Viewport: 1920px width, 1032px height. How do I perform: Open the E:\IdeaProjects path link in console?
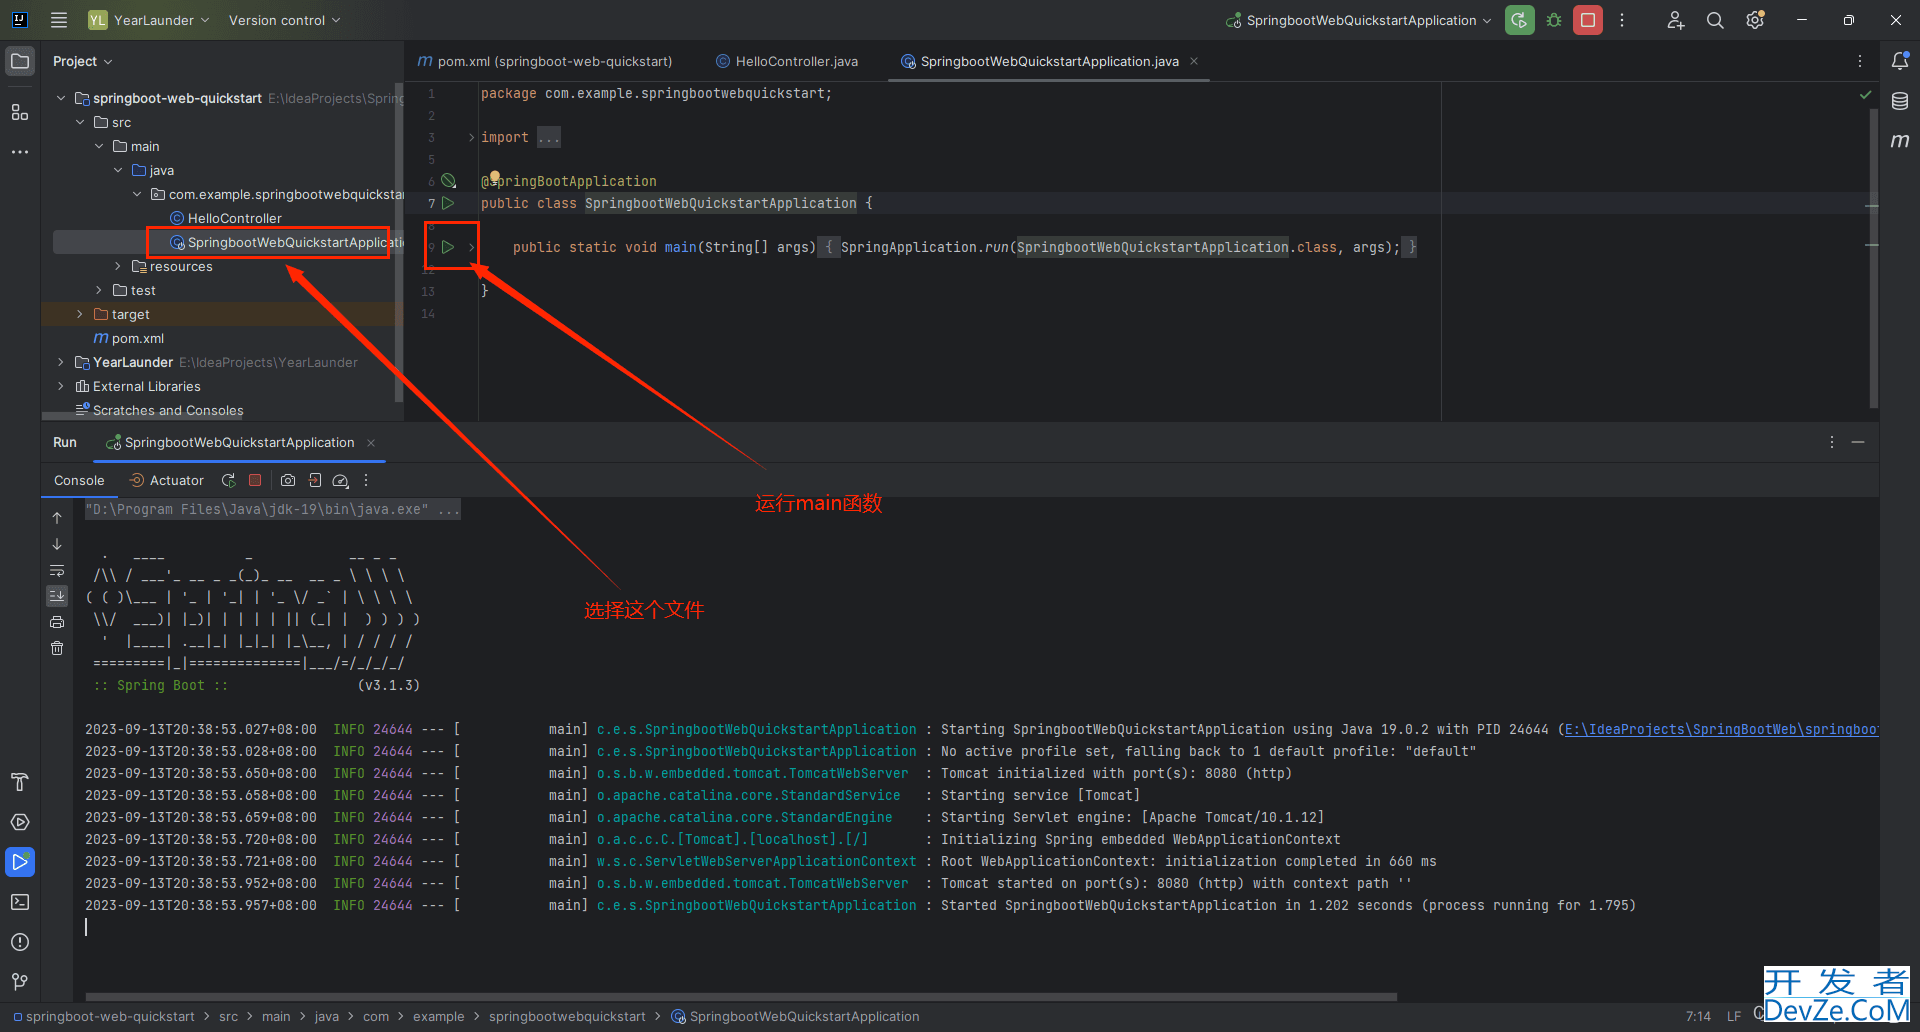[x=1721, y=729]
